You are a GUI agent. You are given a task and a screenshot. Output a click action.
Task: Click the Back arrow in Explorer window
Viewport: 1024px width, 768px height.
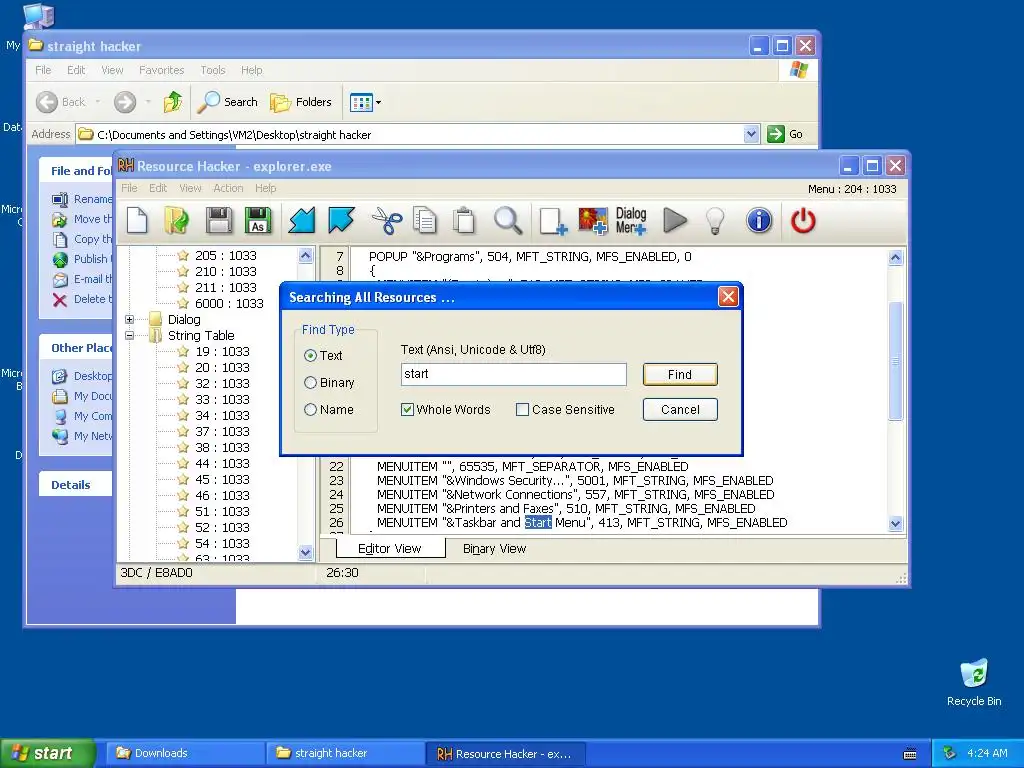pos(46,102)
